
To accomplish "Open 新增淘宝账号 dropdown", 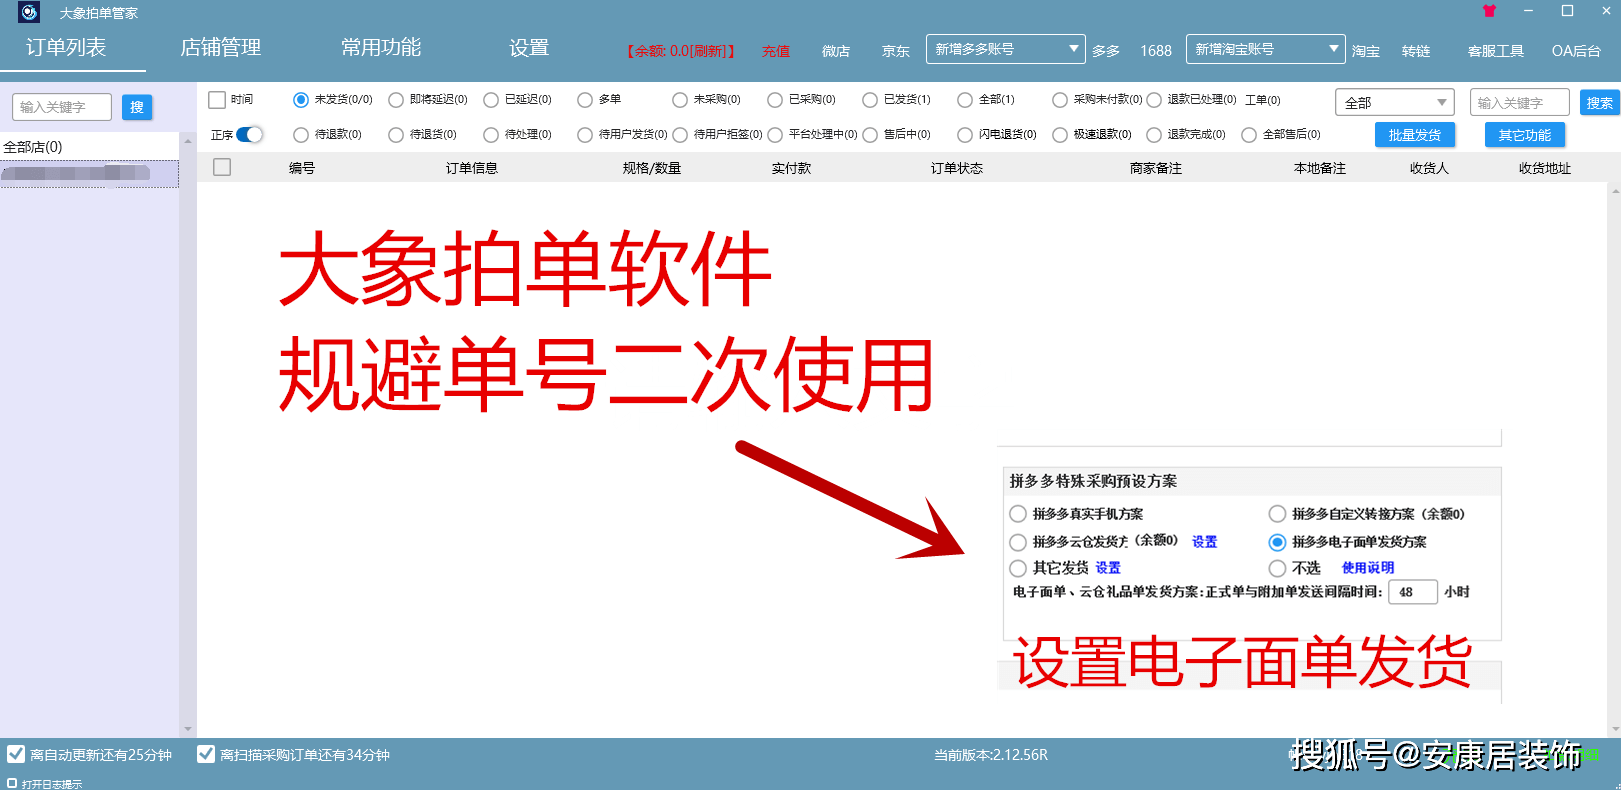I will click(x=1265, y=49).
